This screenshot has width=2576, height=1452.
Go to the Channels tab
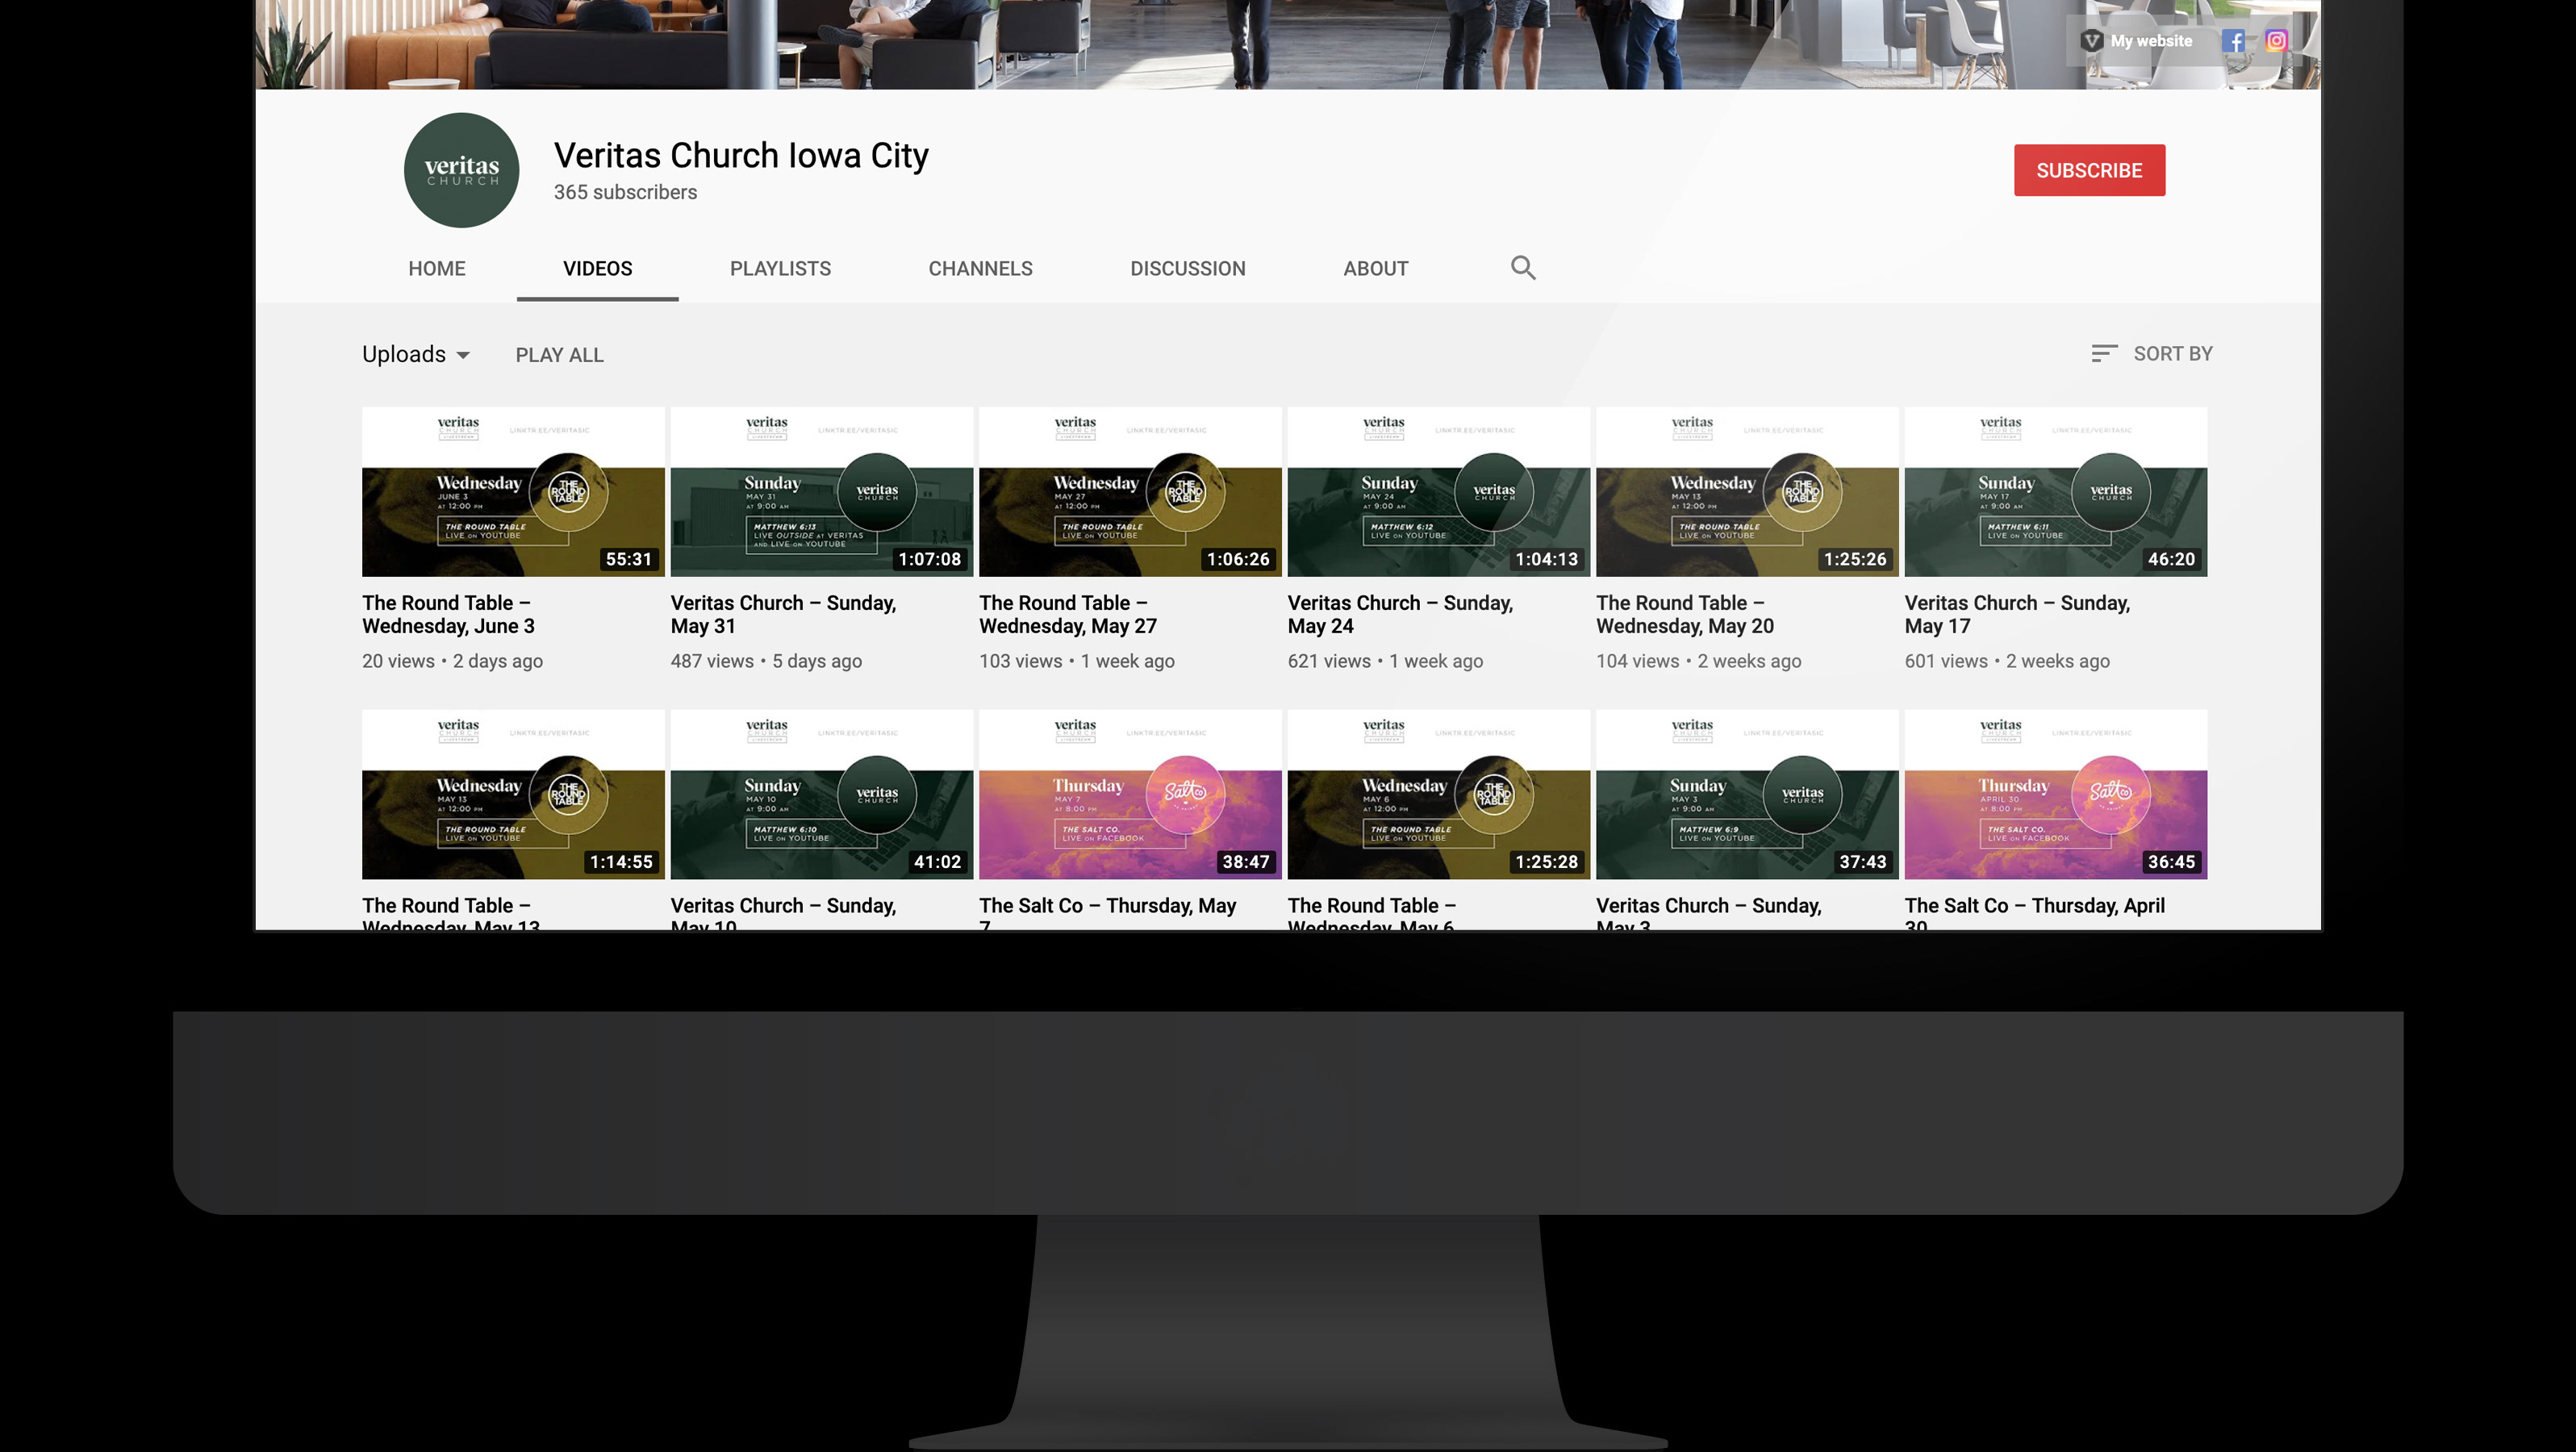click(x=980, y=269)
